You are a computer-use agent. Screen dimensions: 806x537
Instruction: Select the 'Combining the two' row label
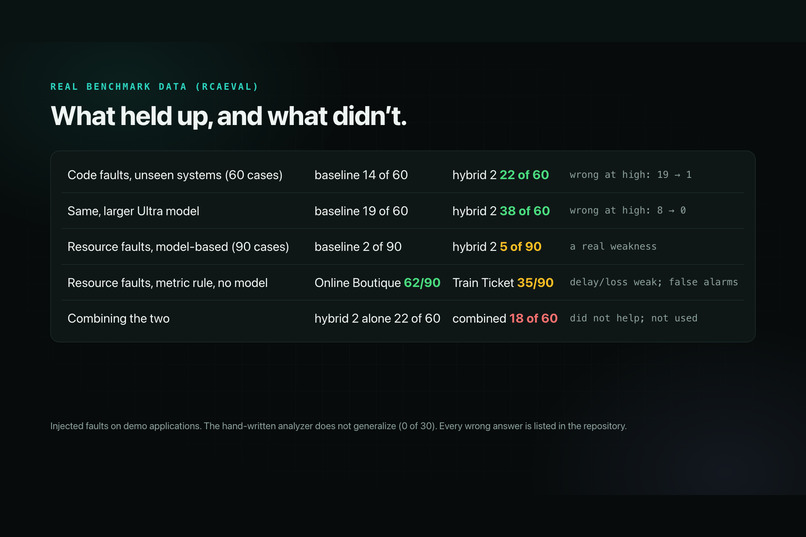118,319
